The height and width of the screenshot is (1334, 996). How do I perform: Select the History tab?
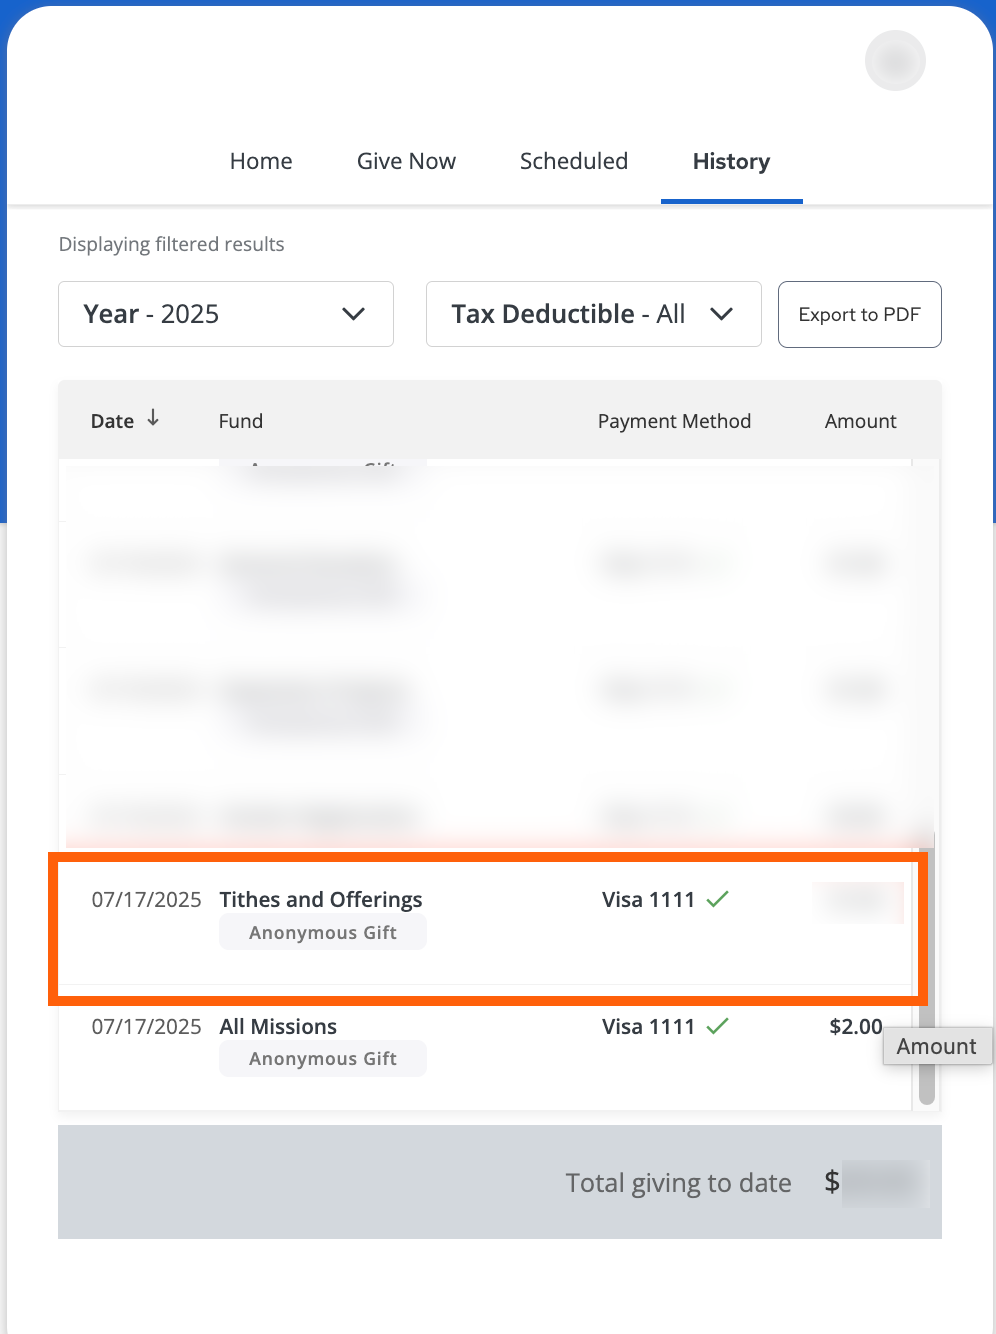[x=731, y=161]
